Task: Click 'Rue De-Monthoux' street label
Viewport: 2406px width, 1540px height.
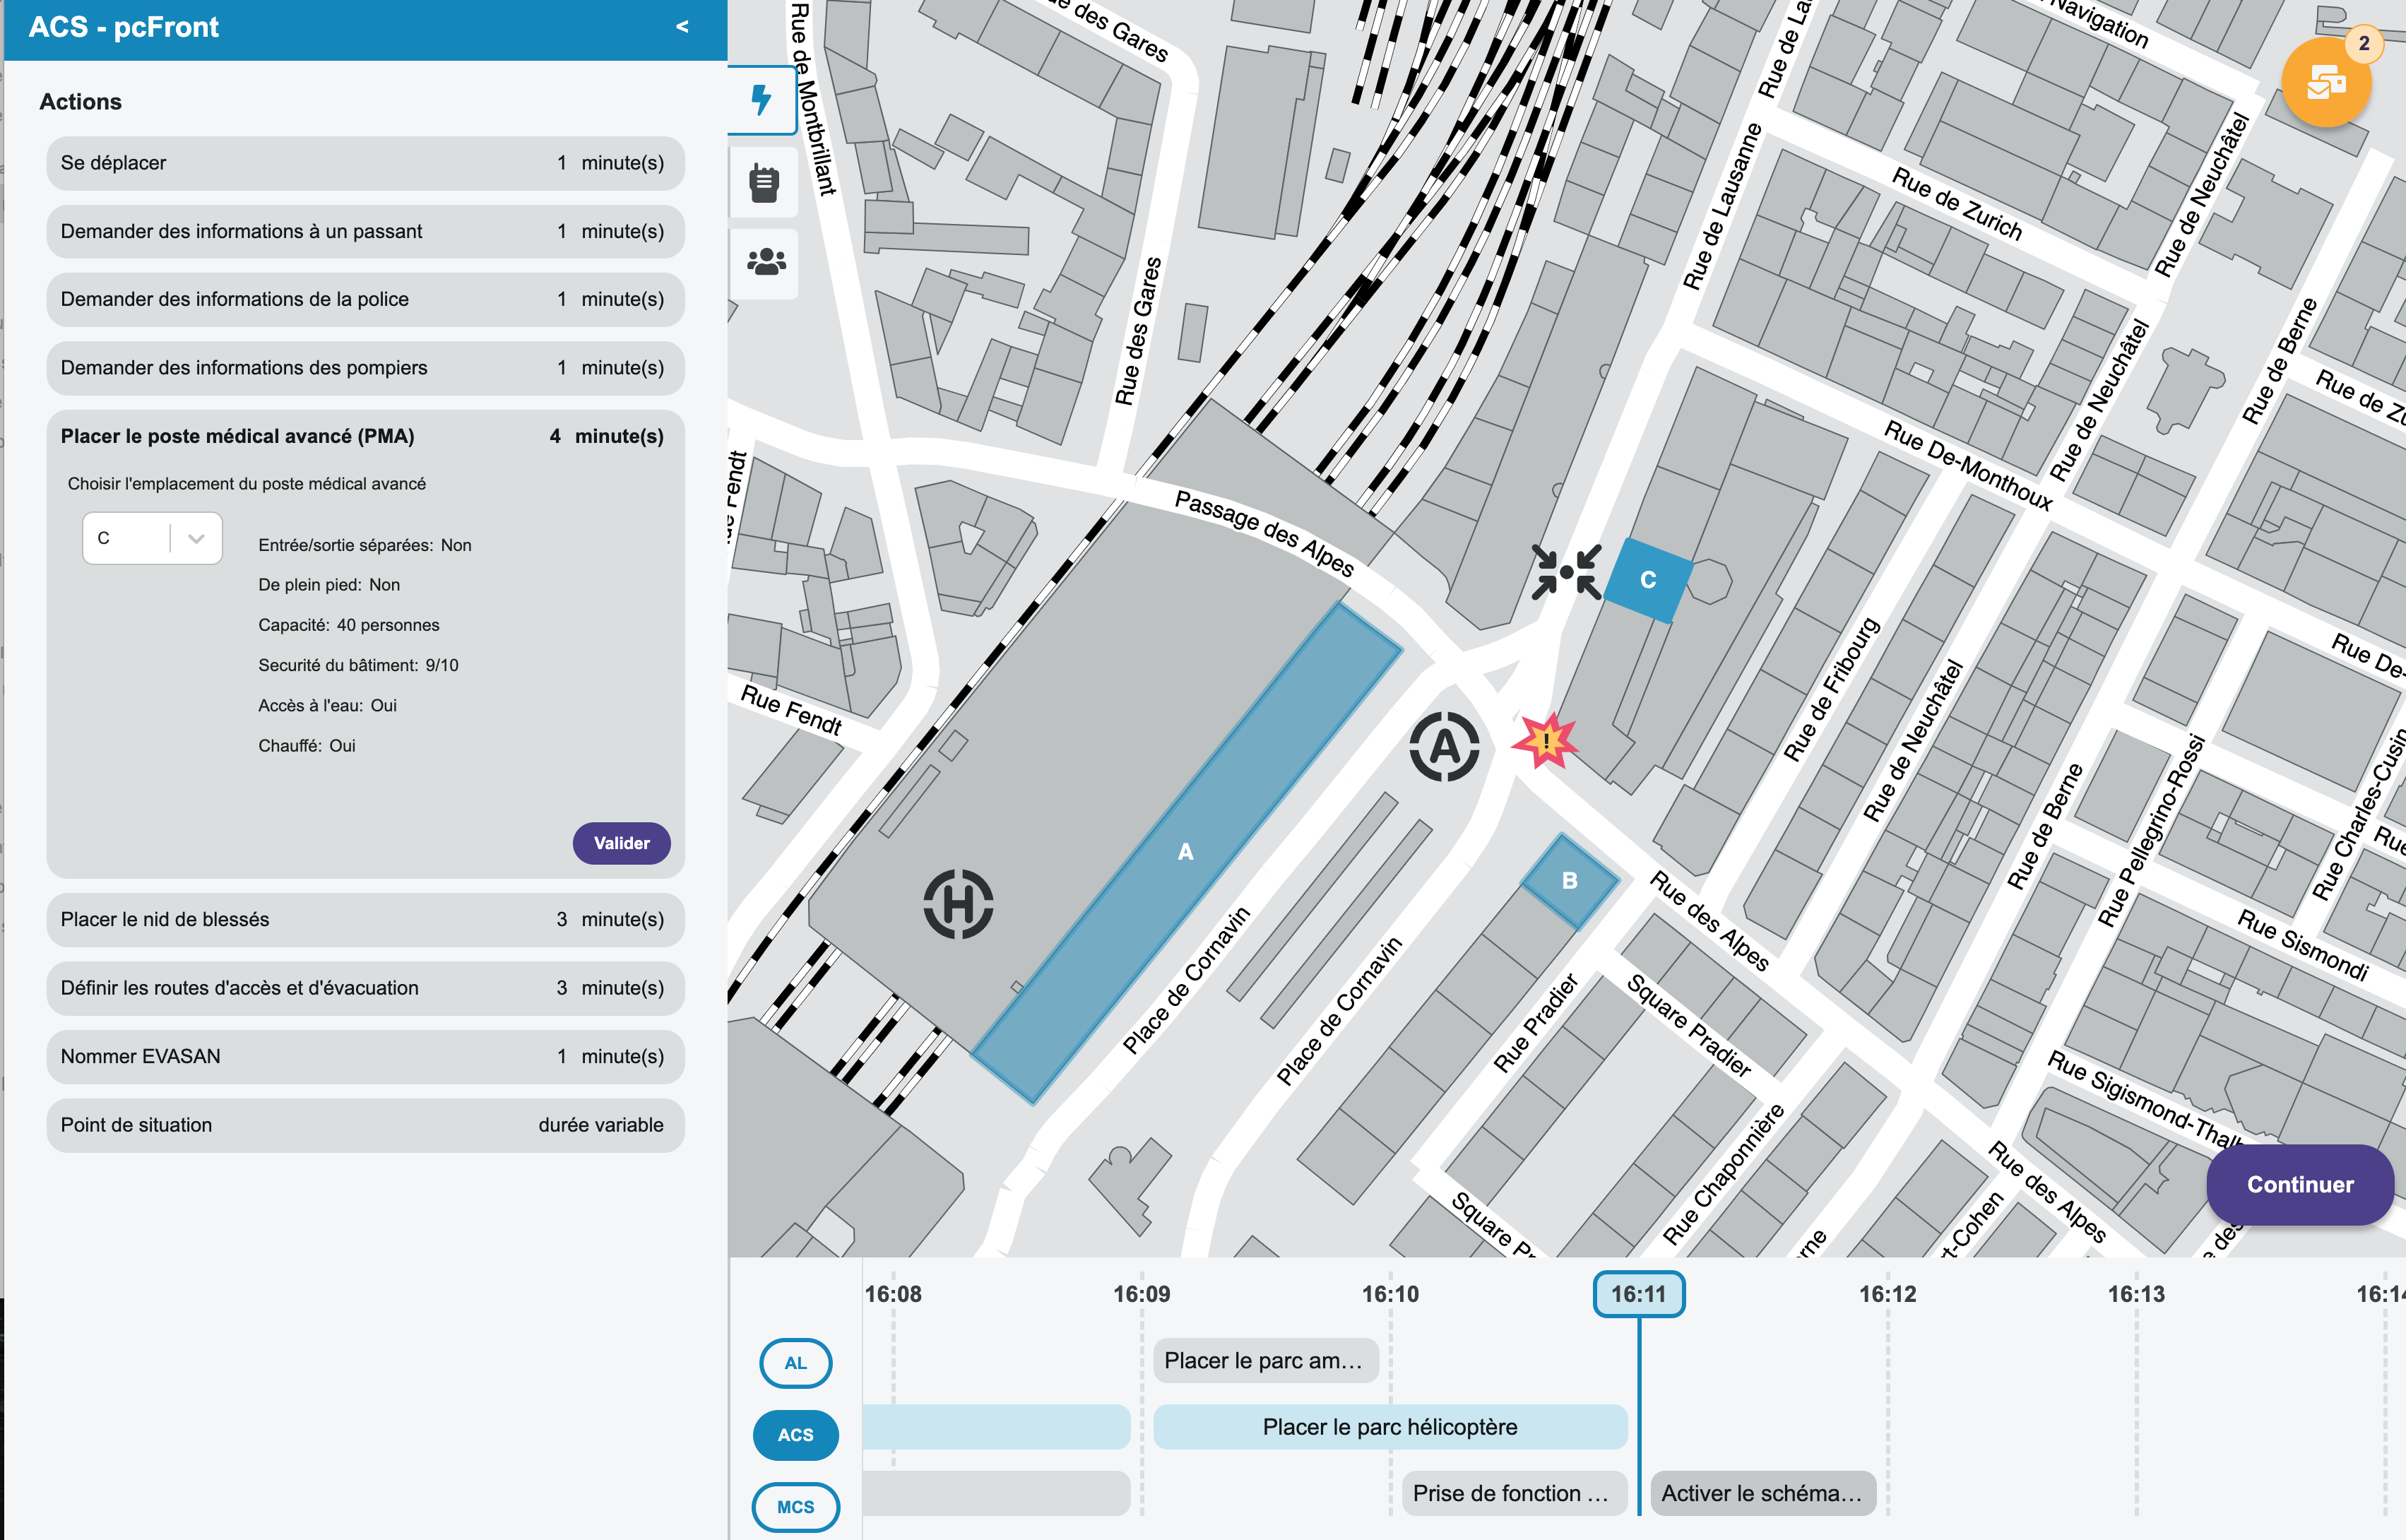Action: coord(1968,465)
